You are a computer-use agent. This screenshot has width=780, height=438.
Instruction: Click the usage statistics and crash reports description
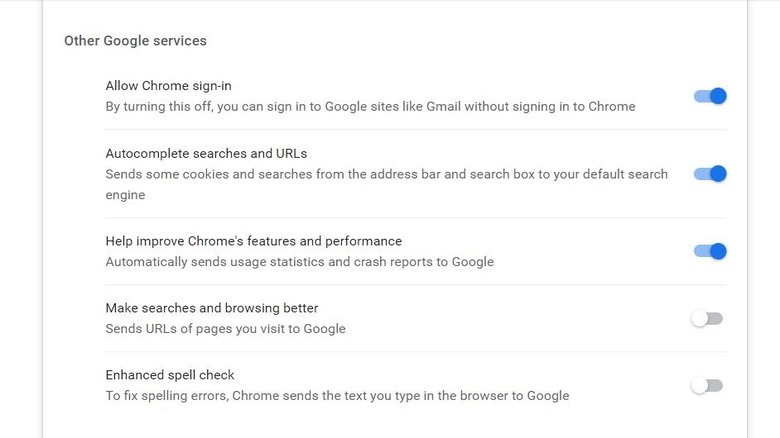coord(300,262)
